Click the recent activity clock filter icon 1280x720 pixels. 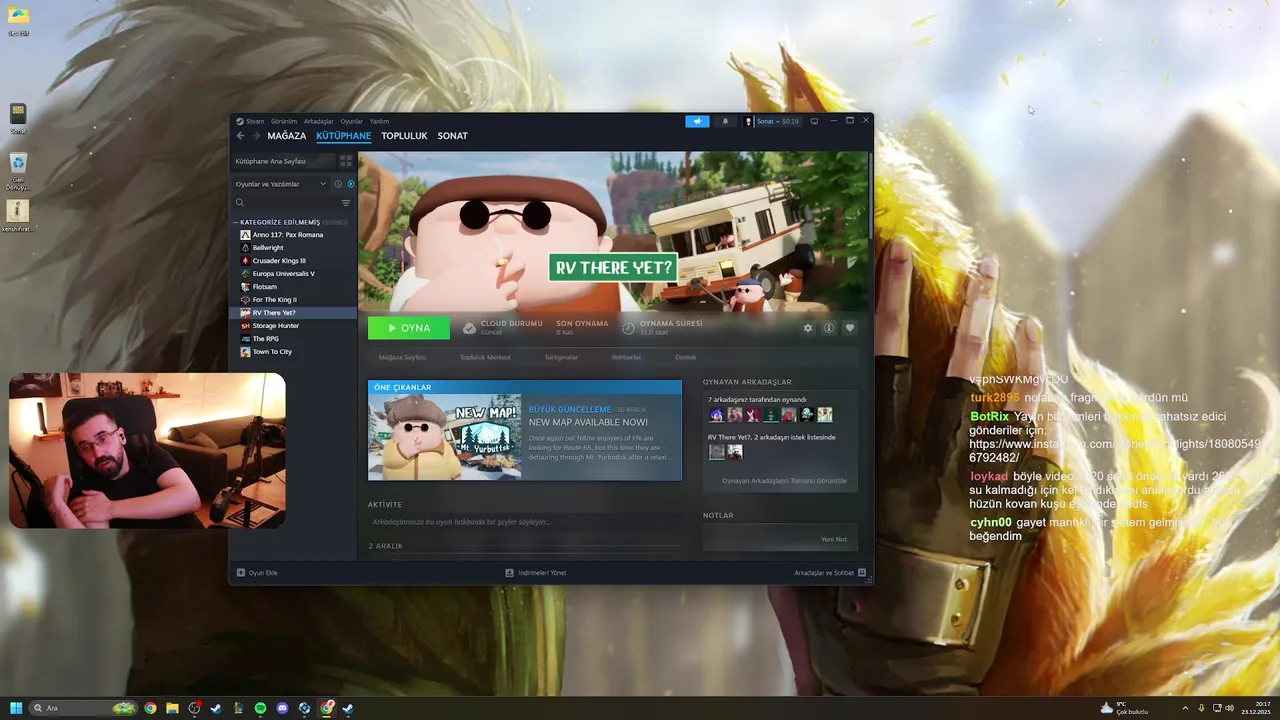click(338, 184)
